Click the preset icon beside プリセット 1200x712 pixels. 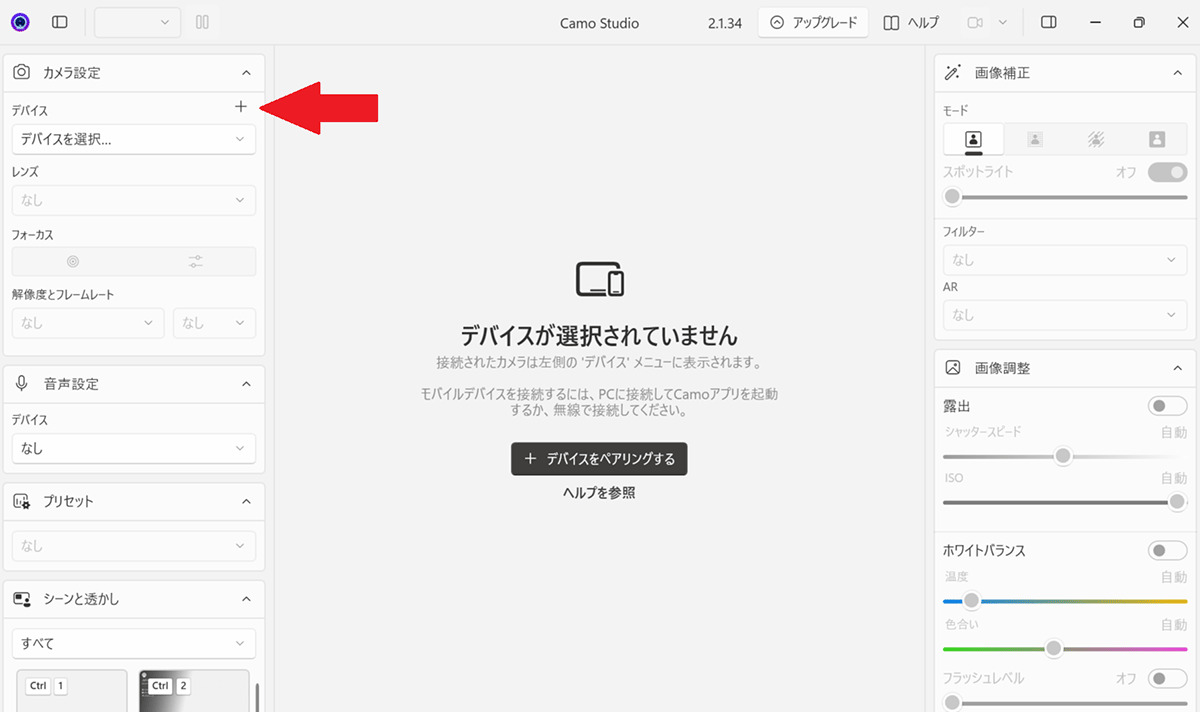pos(21,501)
